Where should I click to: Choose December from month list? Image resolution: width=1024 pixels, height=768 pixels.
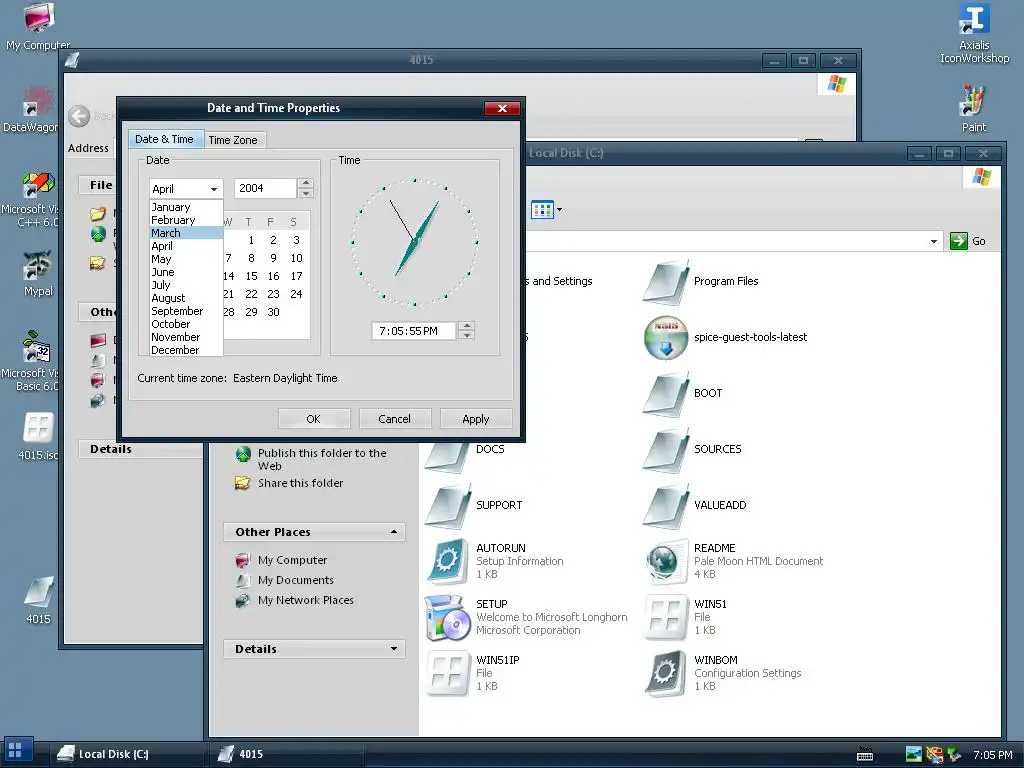coord(186,350)
